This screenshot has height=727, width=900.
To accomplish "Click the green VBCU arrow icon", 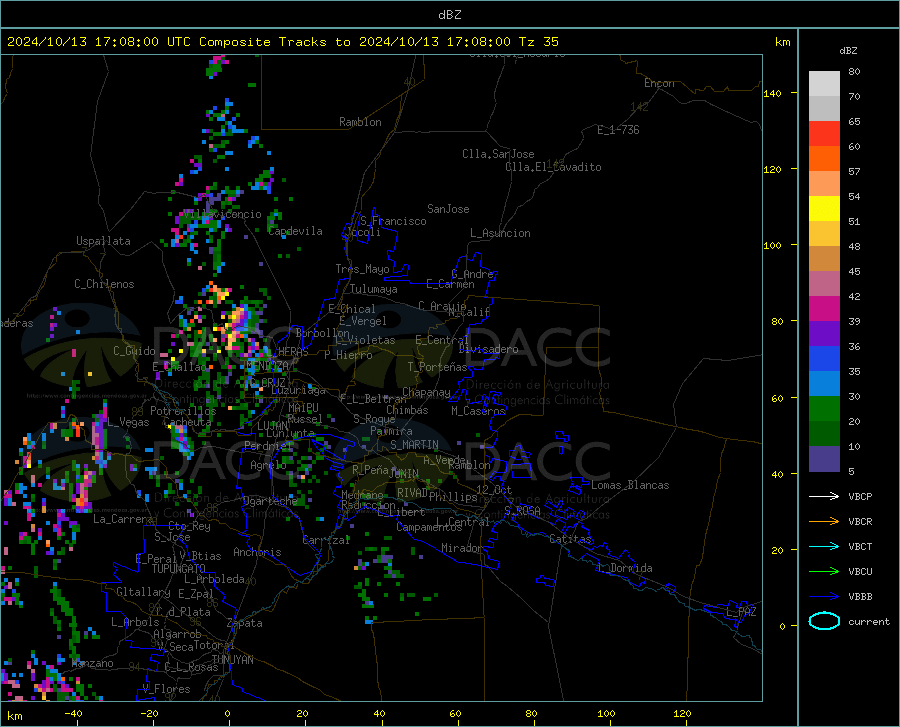I will pos(824,571).
